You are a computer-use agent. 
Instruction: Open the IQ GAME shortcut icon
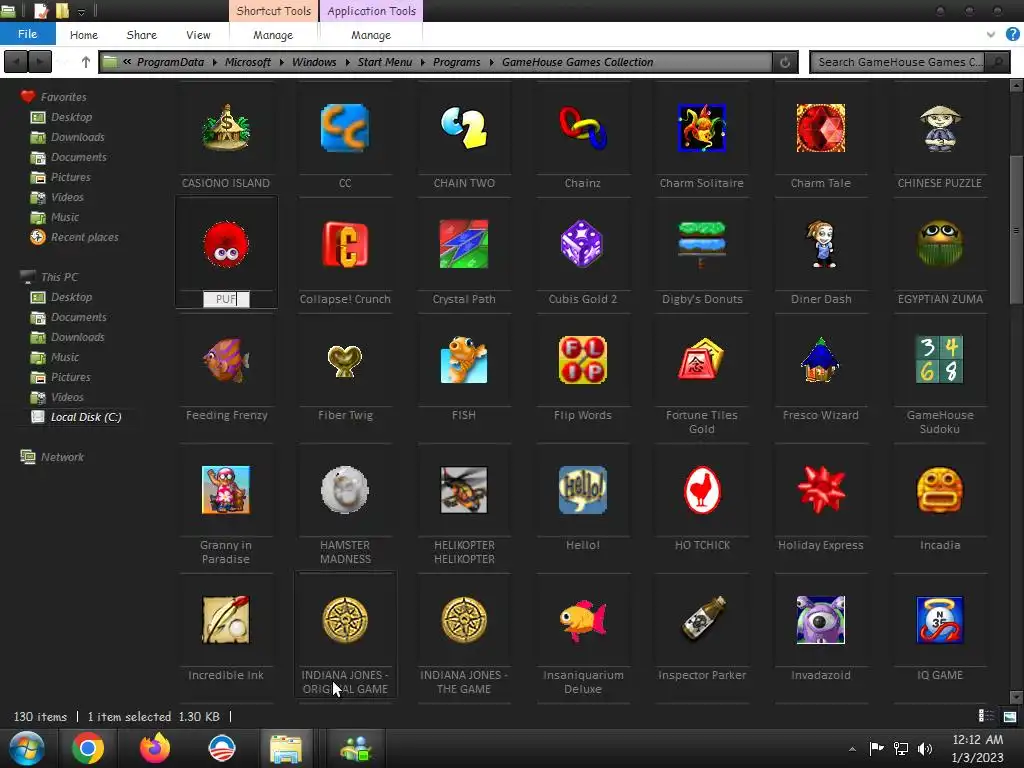click(x=940, y=620)
